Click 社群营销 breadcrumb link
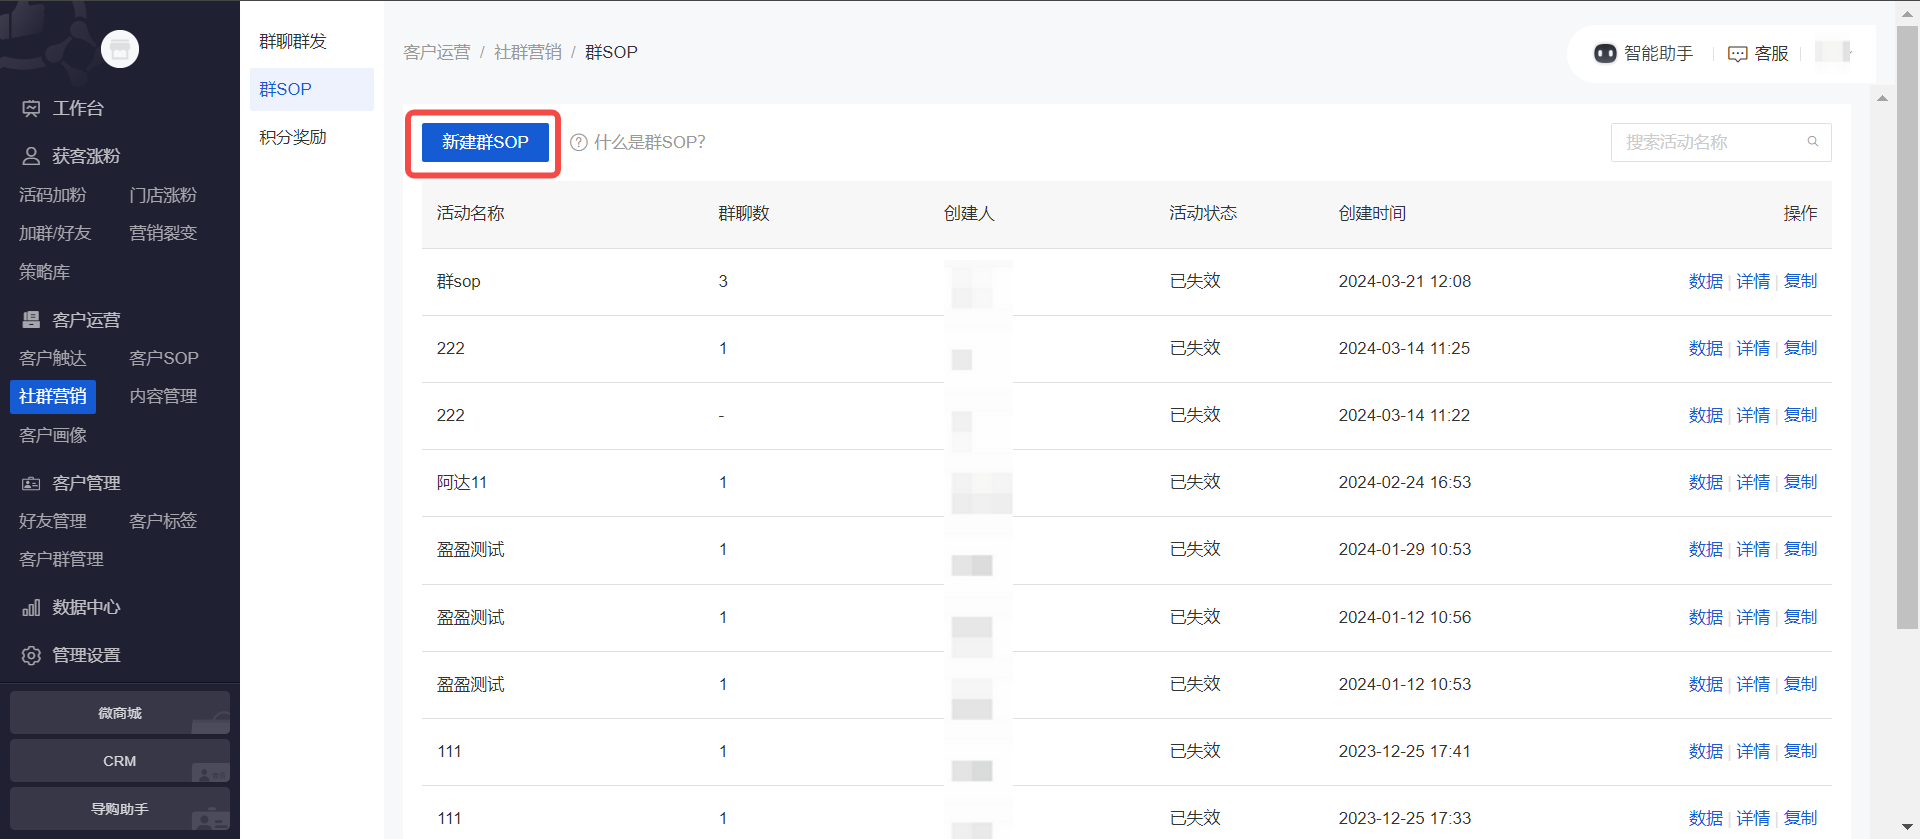 pyautogui.click(x=528, y=52)
